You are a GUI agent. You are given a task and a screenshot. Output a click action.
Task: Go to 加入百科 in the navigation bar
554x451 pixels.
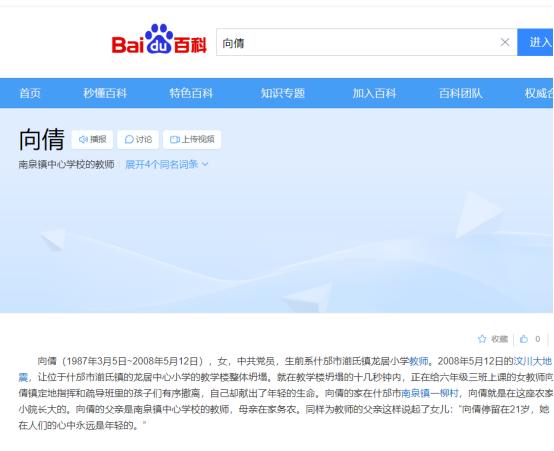pyautogui.click(x=375, y=93)
